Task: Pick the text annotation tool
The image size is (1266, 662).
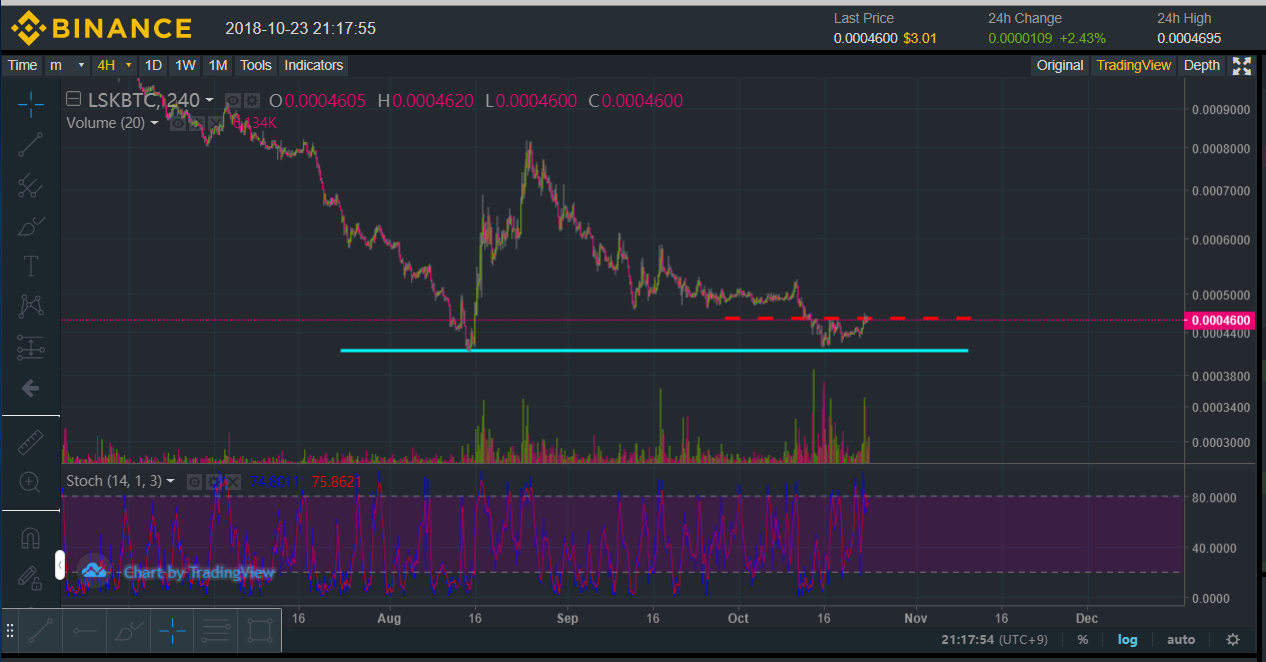Action: 31,265
